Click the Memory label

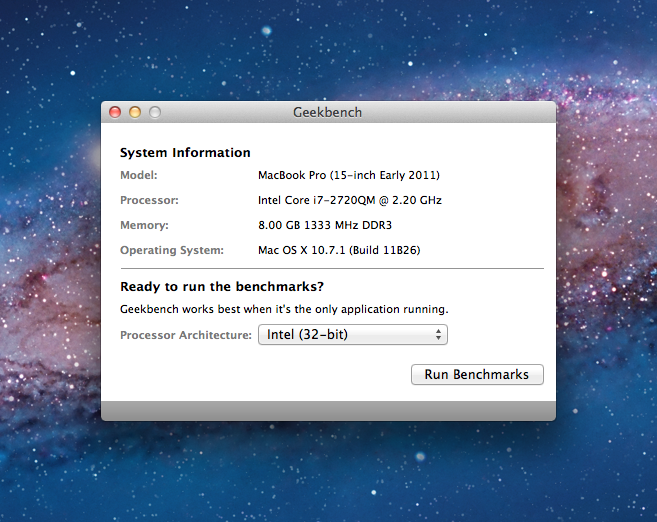[144, 225]
